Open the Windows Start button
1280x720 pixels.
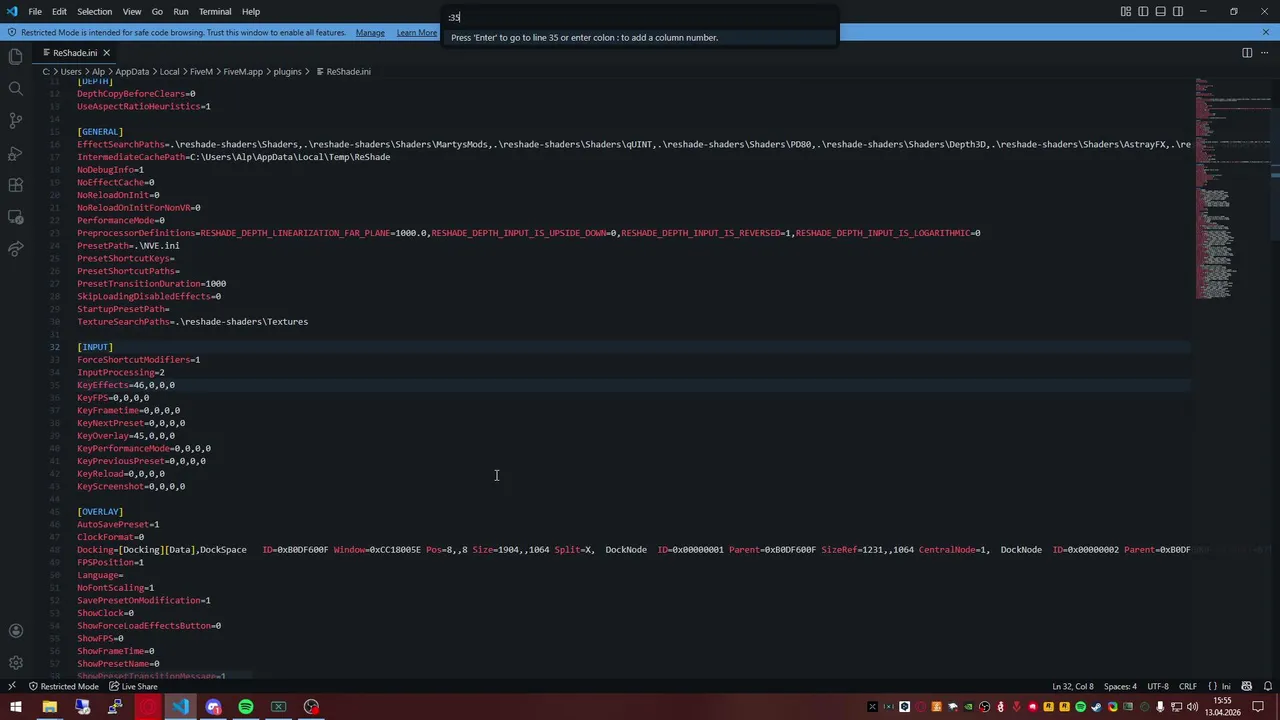pos(16,707)
